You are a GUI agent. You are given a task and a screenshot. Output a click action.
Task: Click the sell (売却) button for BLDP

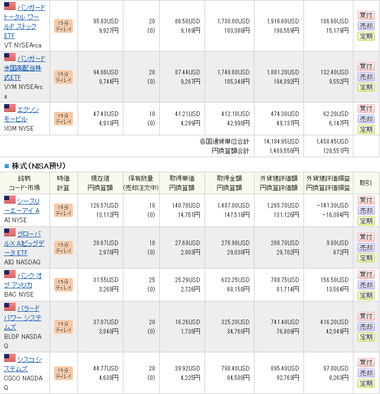(x=366, y=326)
